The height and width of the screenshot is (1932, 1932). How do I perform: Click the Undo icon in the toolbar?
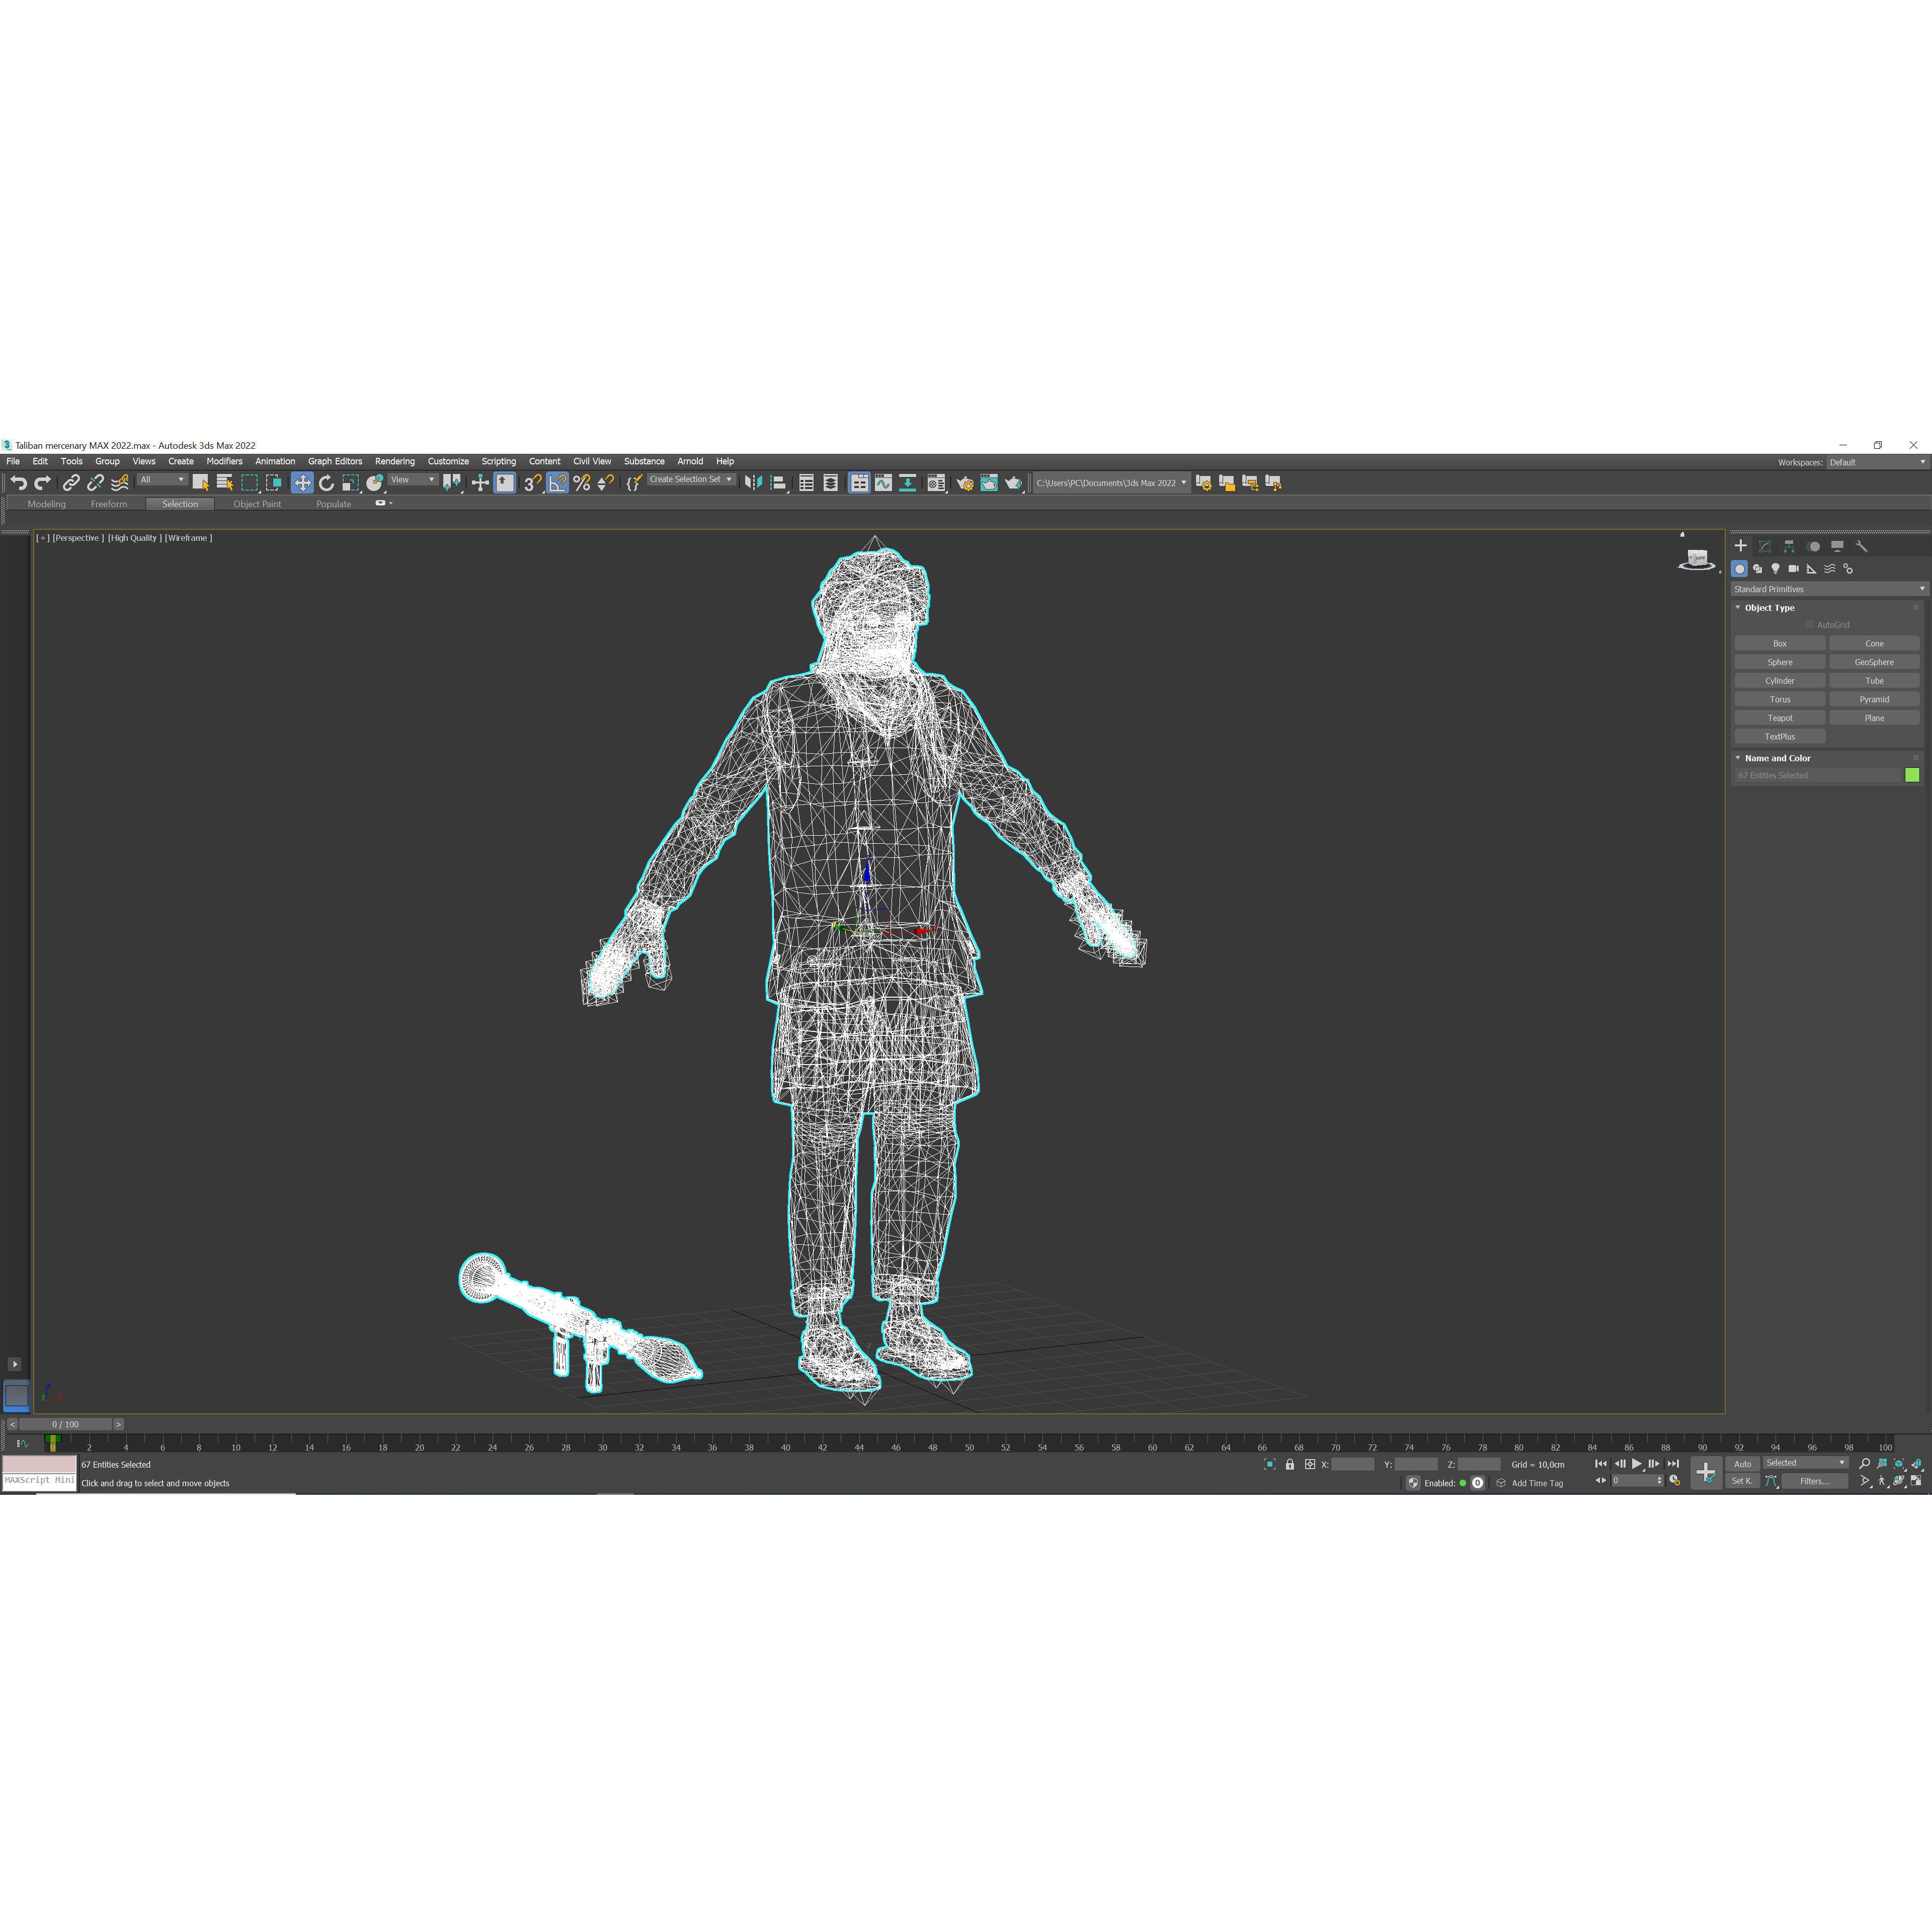click(x=20, y=483)
